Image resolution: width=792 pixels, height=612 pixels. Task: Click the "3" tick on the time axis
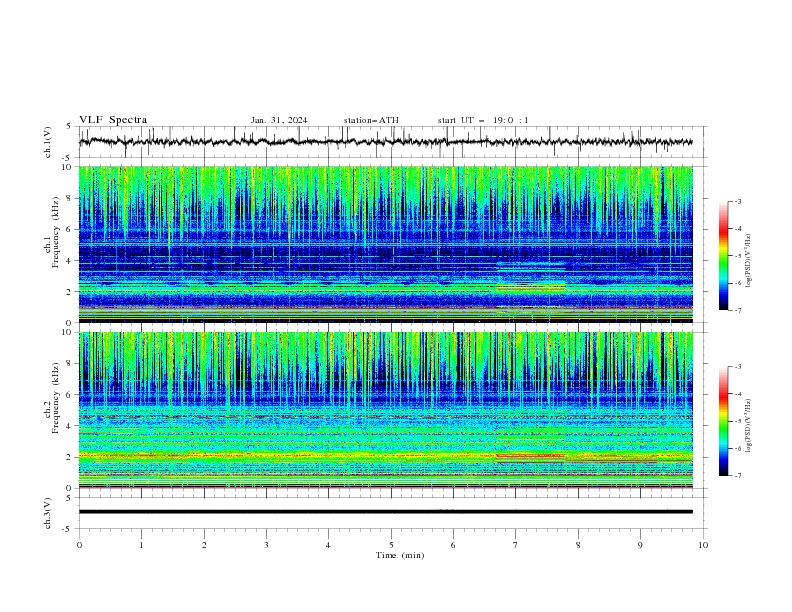pos(266,545)
